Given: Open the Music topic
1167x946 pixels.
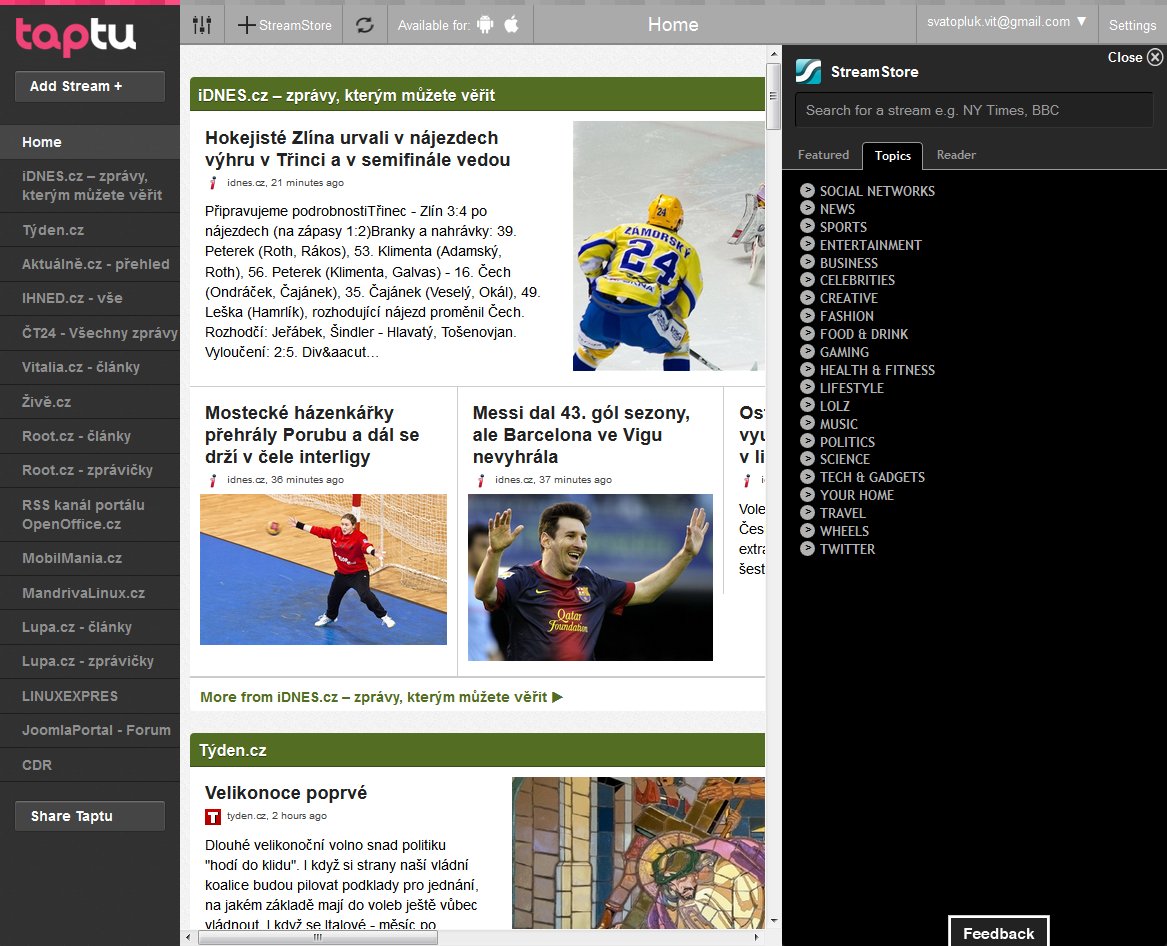Looking at the screenshot, I should (x=839, y=424).
